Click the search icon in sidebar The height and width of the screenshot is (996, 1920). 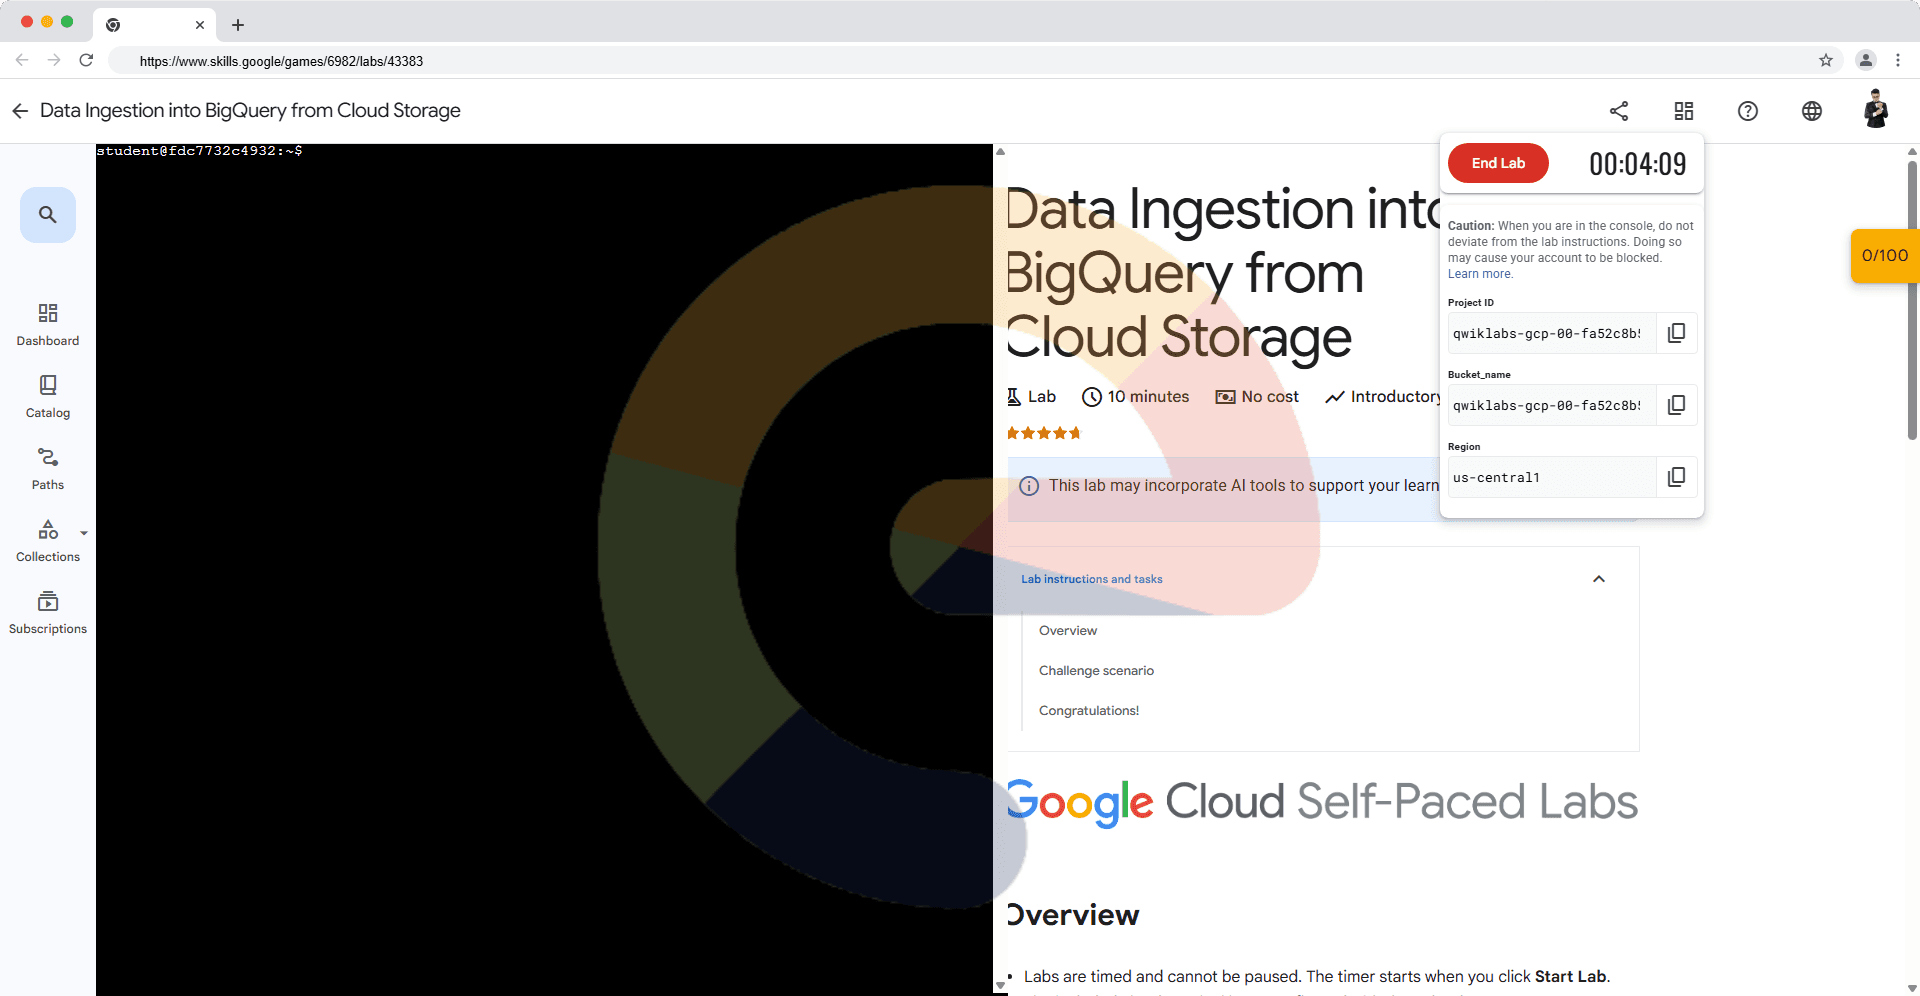[47, 215]
